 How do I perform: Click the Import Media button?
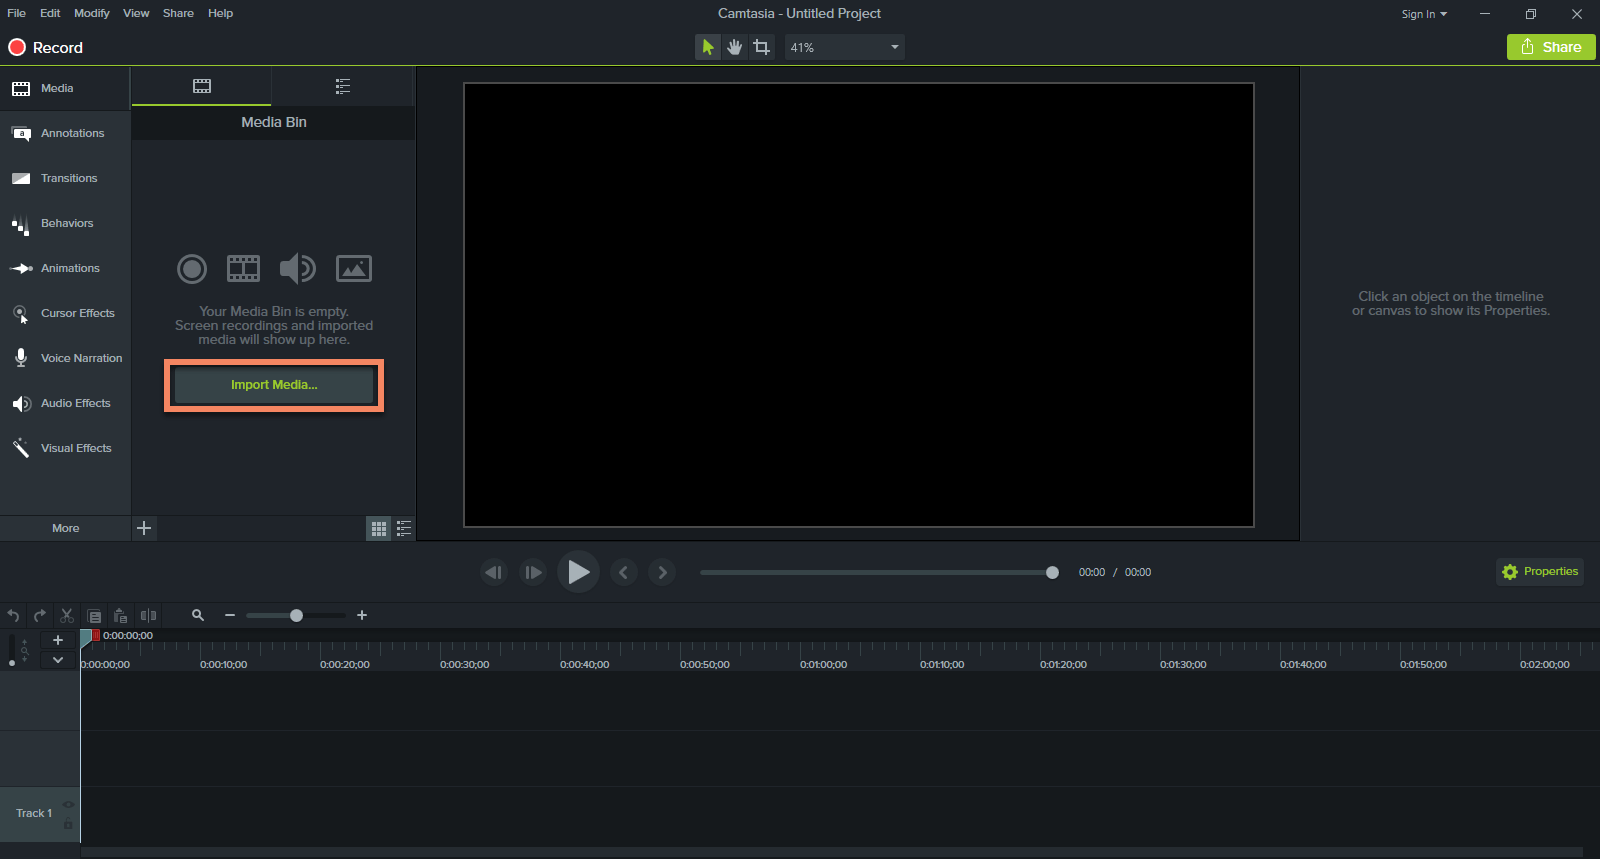click(x=274, y=385)
